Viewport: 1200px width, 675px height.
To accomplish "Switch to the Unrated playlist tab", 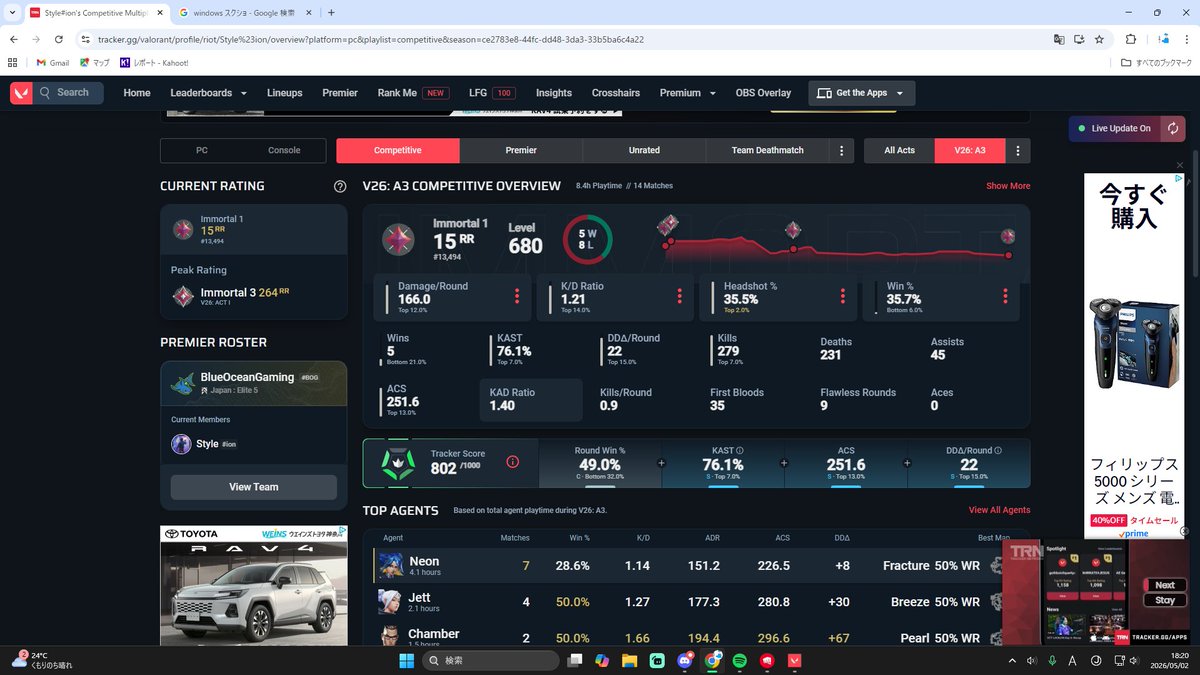I will coord(644,150).
